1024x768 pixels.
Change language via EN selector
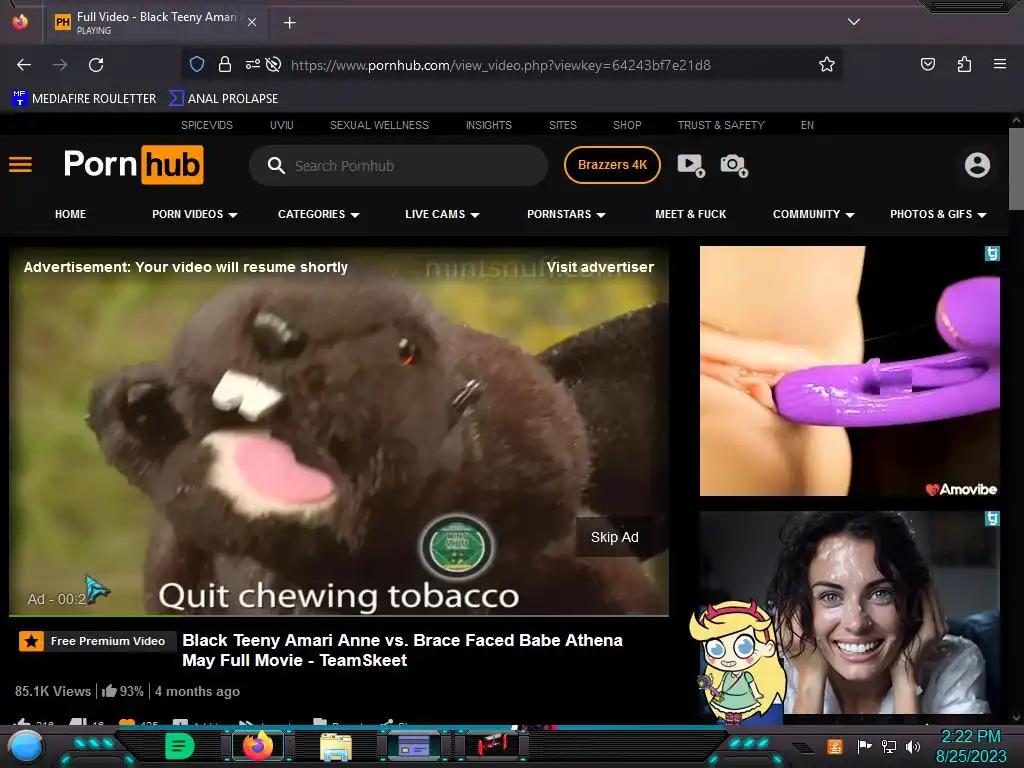pyautogui.click(x=807, y=125)
